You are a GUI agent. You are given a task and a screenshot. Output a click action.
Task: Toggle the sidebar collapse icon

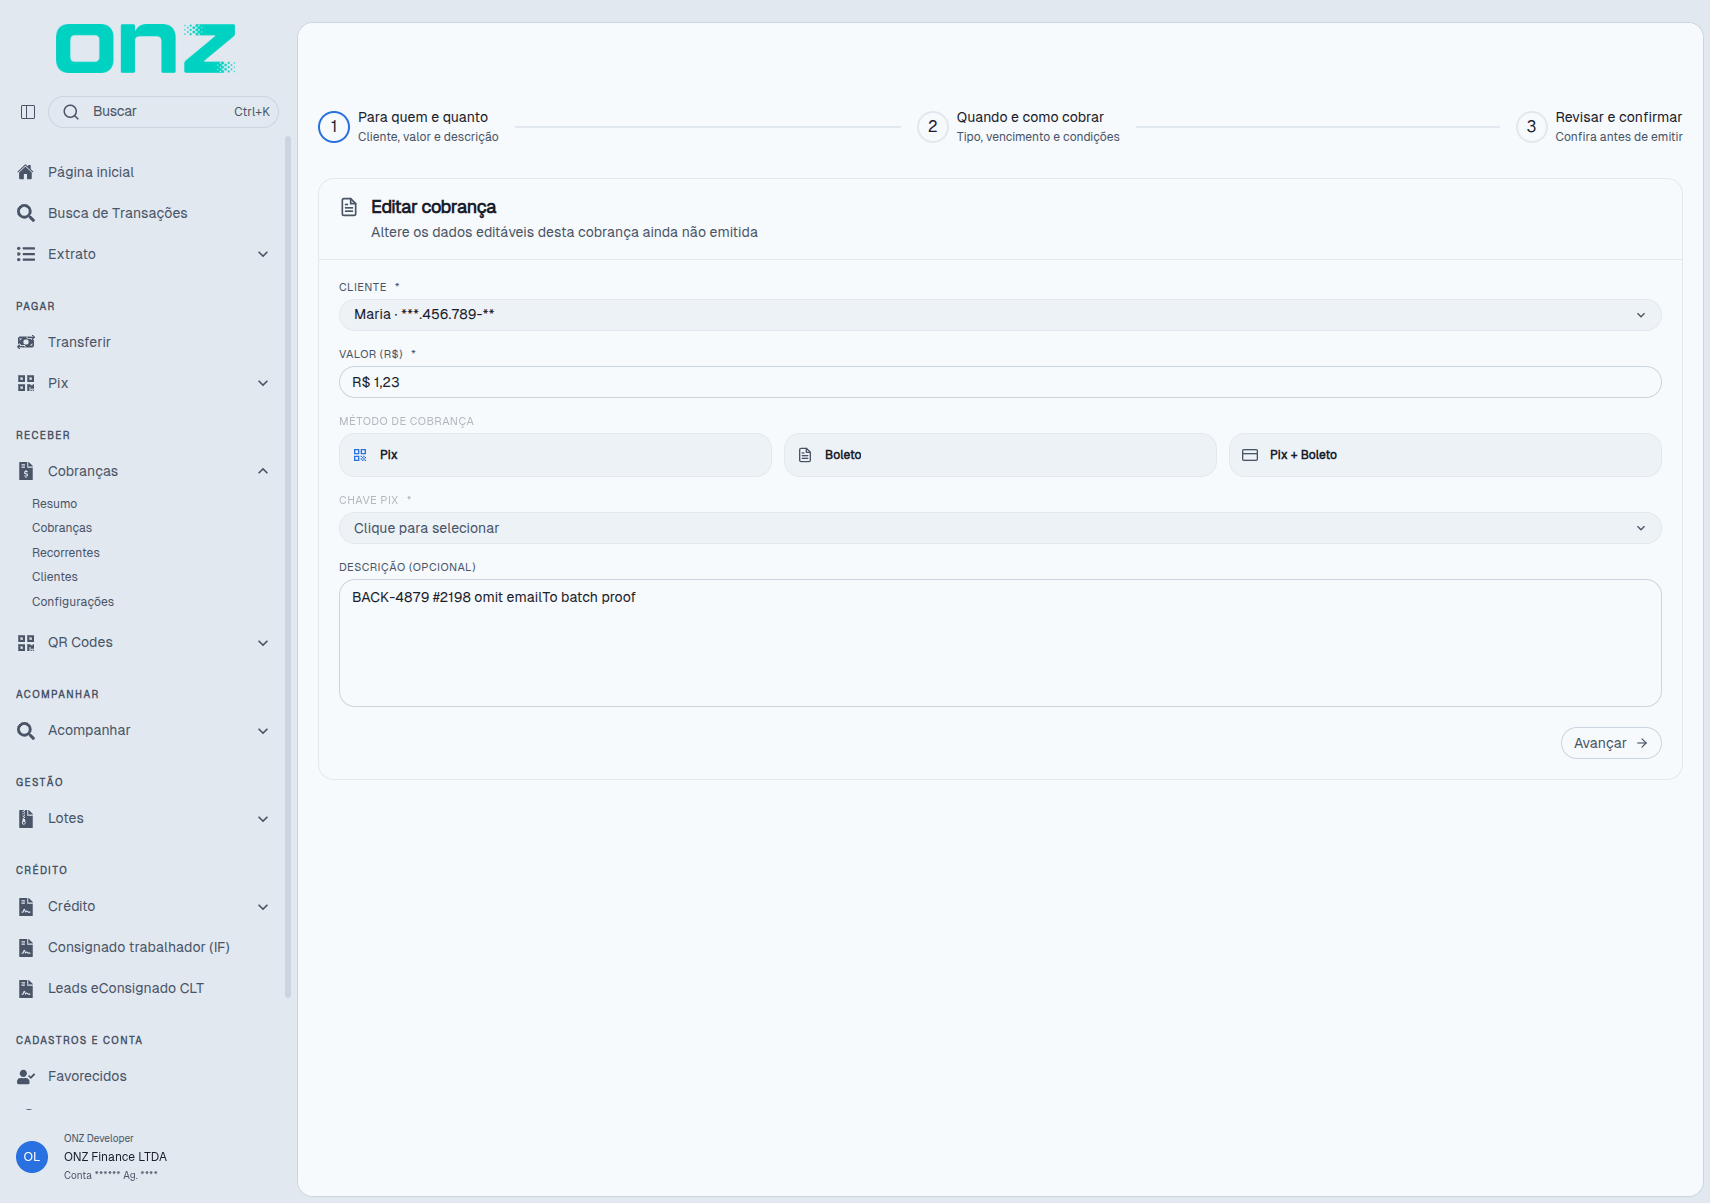[28, 112]
